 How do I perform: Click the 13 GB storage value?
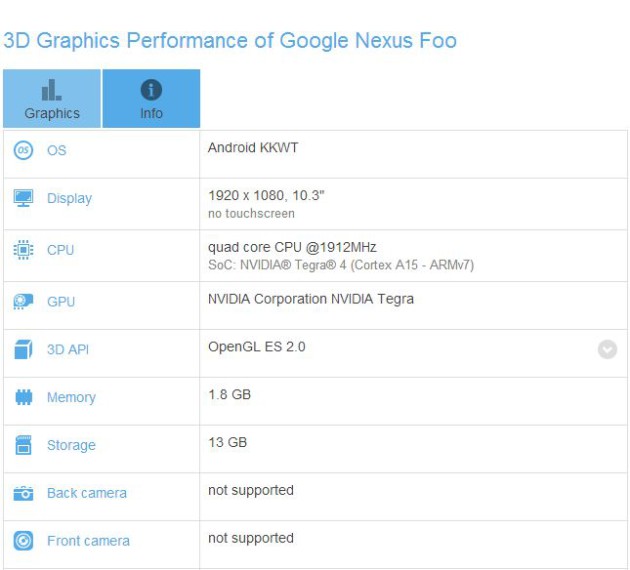tap(227, 442)
